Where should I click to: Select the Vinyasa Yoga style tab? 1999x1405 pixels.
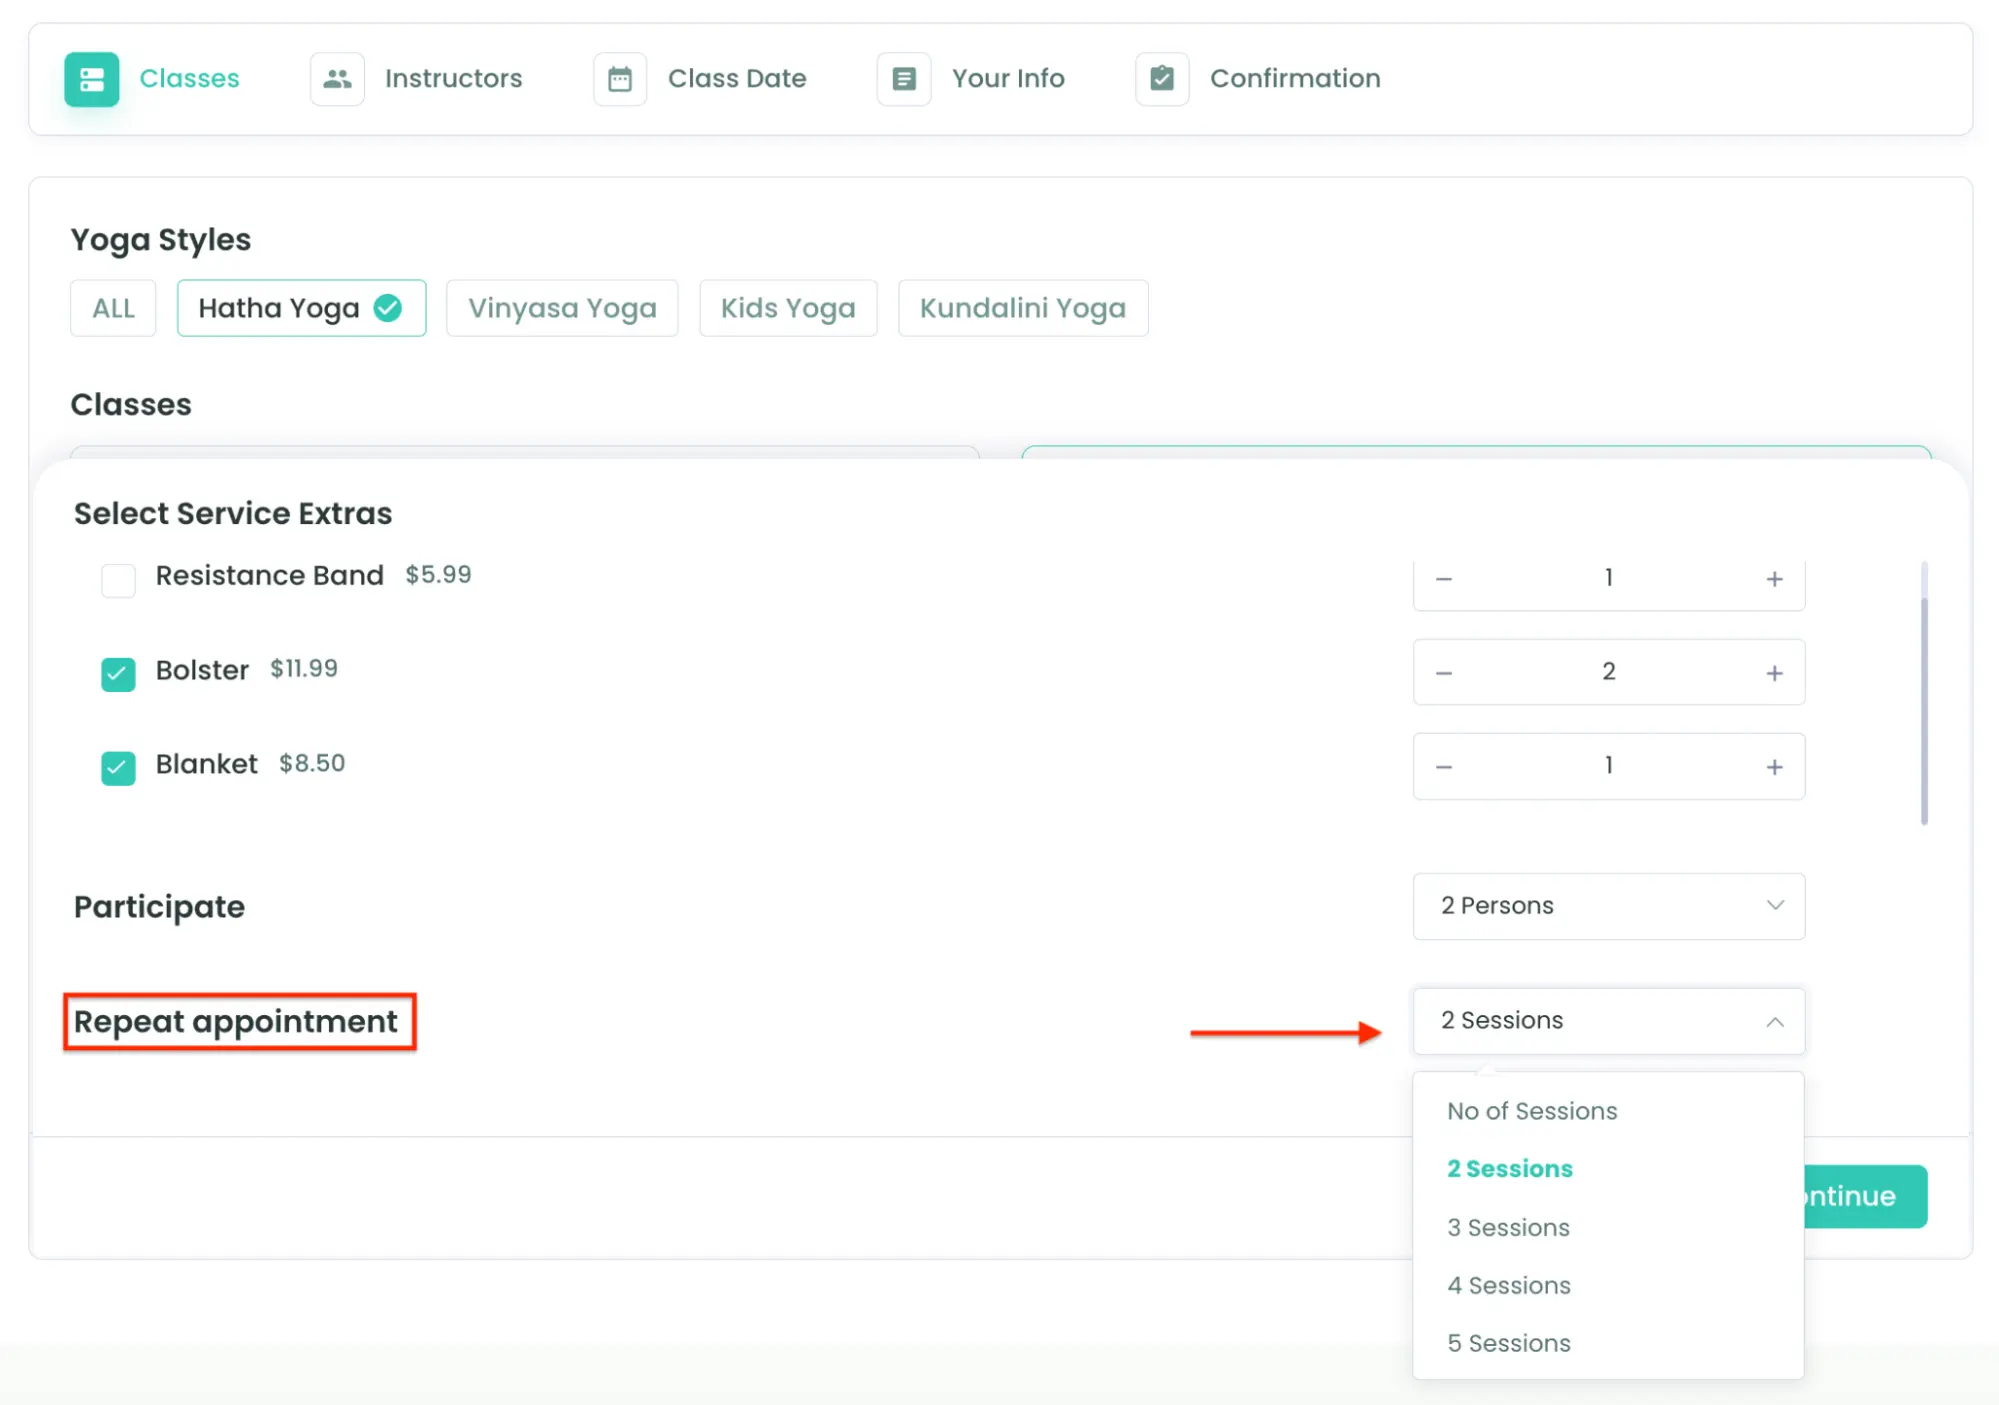(562, 308)
